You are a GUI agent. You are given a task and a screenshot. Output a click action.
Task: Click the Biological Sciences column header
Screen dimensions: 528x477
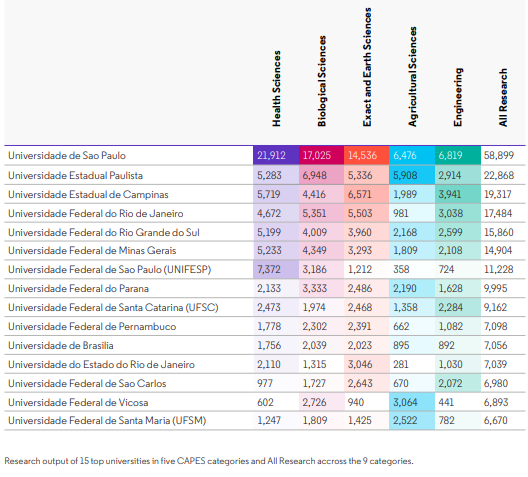(x=322, y=81)
